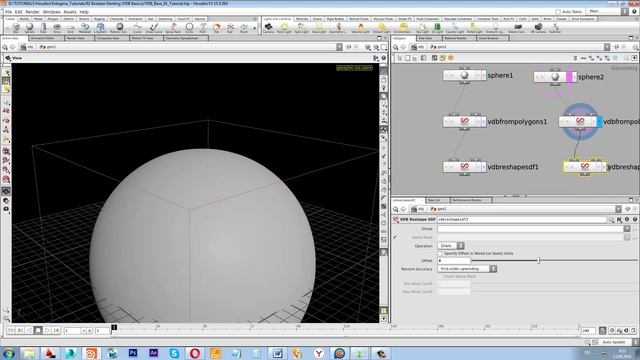Screen dimensions: 640x360
Task: Switch to the Performance Monitor tab
Action: pos(470,200)
